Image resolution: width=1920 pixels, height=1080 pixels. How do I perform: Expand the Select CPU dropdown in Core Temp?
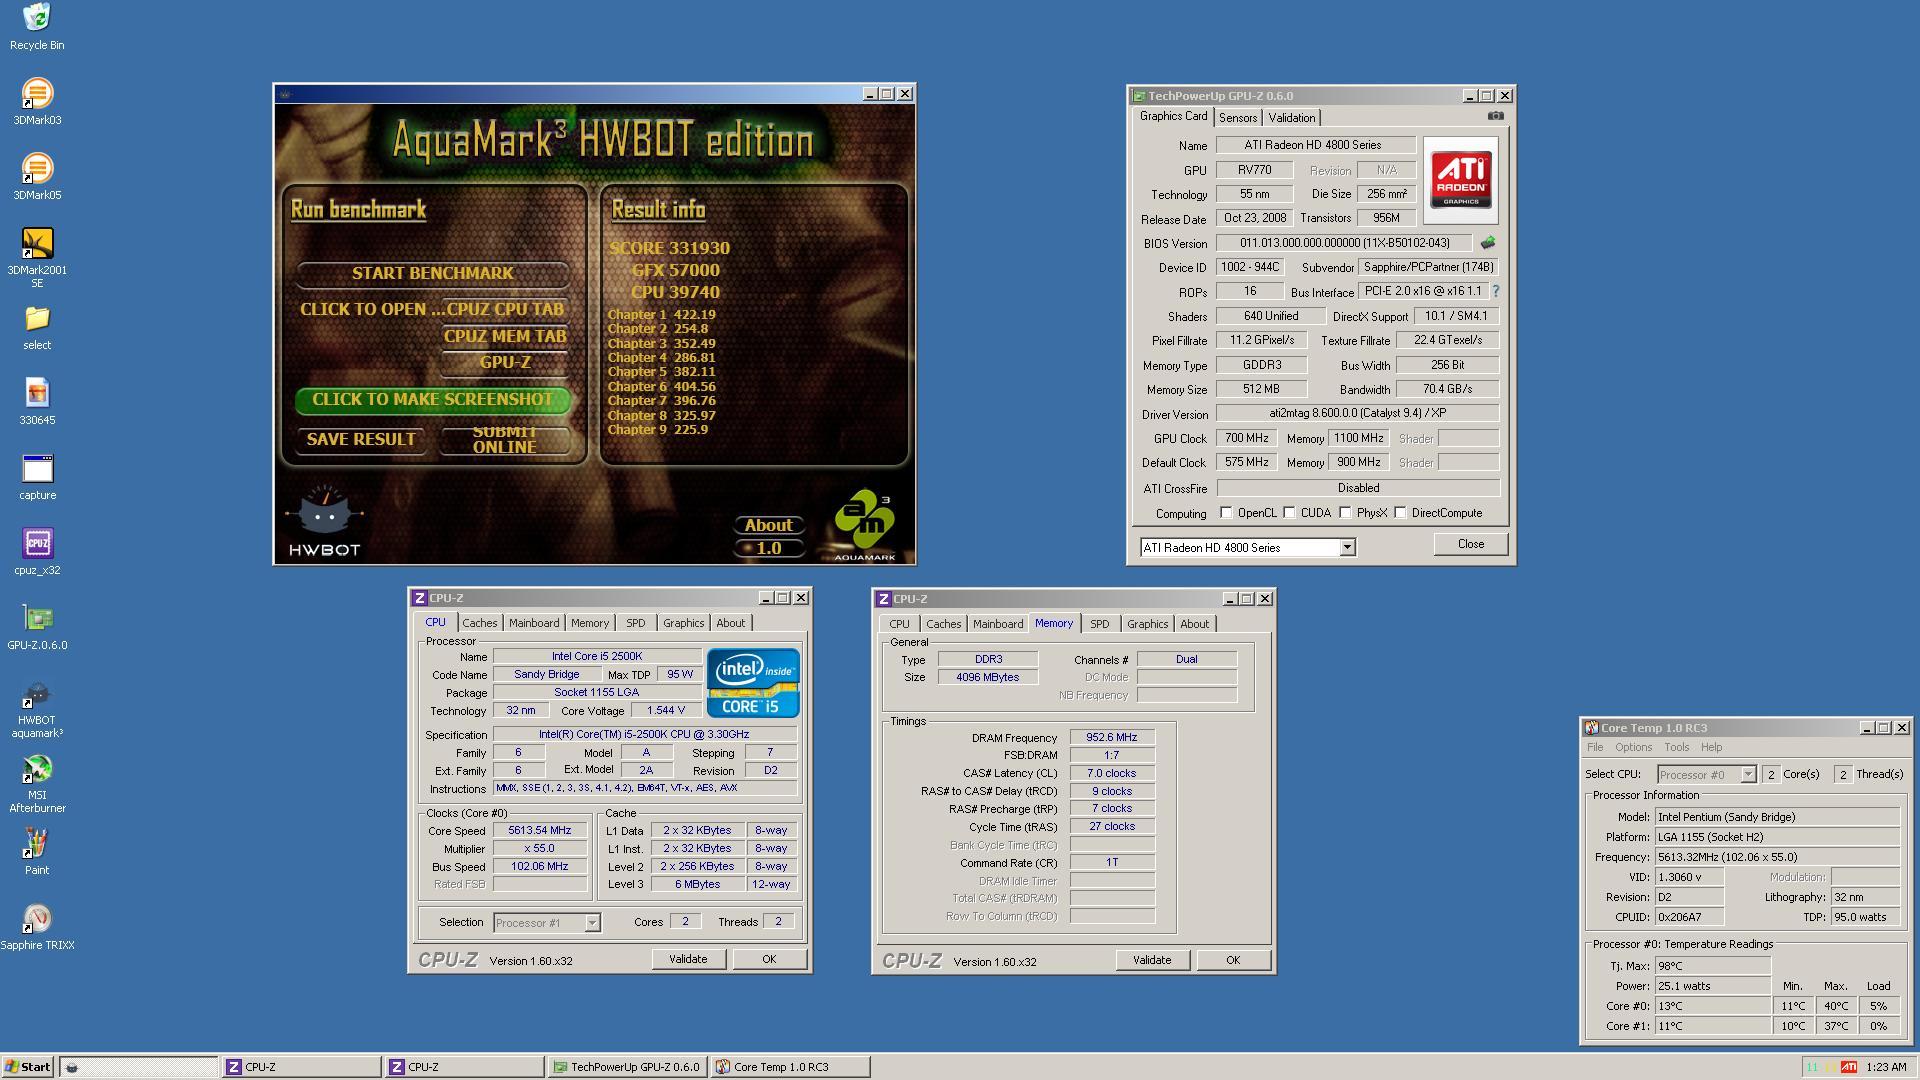(x=1748, y=774)
